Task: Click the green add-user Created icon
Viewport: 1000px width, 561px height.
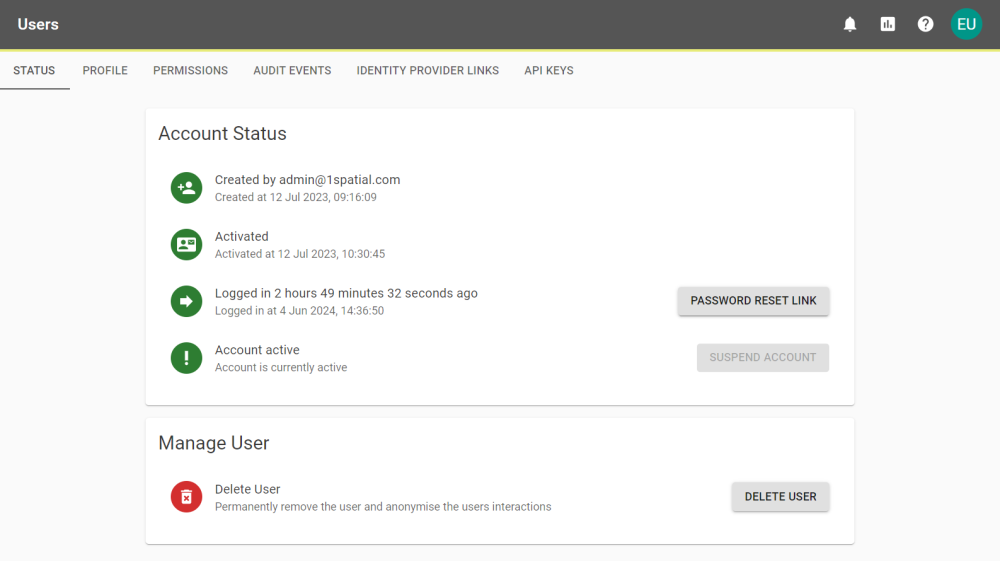Action: tap(186, 188)
